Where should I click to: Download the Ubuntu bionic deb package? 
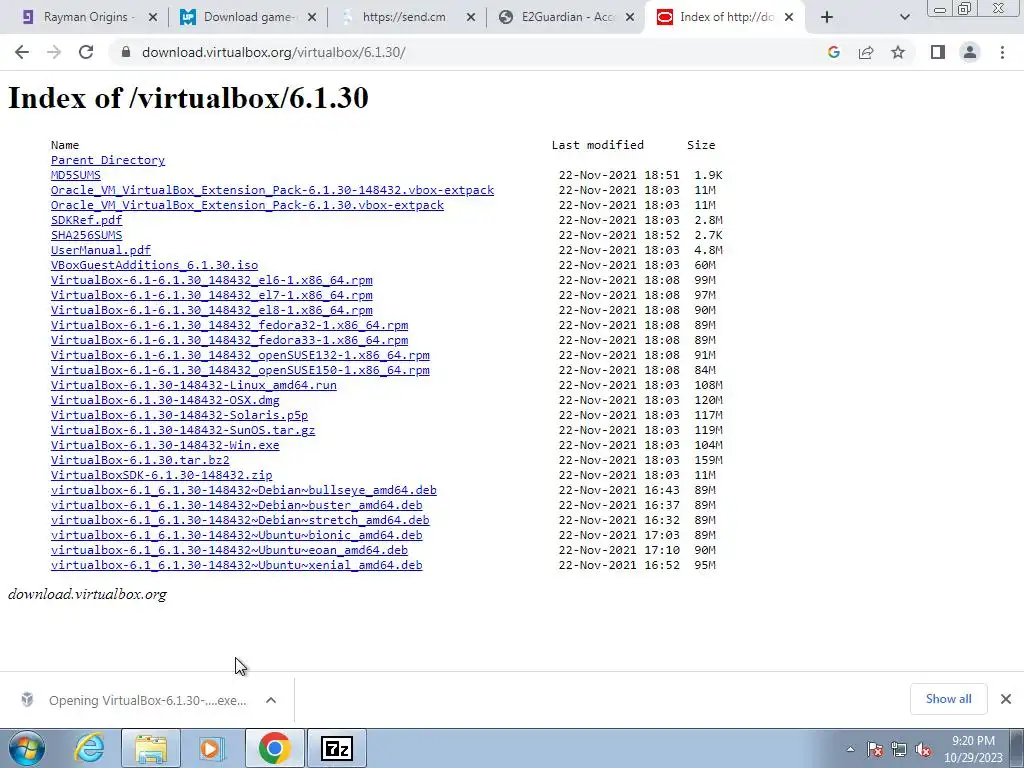click(x=236, y=536)
